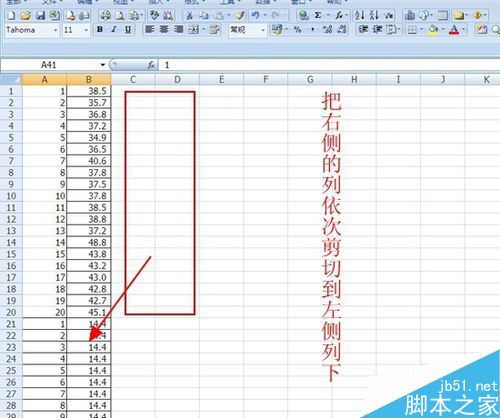Click the Sort Ascending icon
The image size is (500, 418).
pos(360,15)
